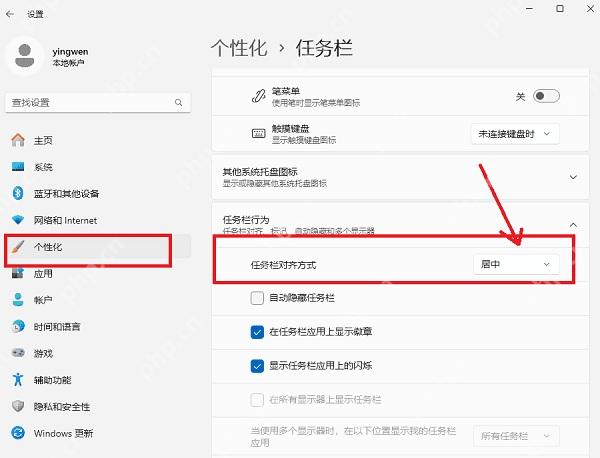Click the 在所有显示器上显示任务栏 checkbox
Image resolution: width=600 pixels, height=458 pixels.
click(257, 400)
